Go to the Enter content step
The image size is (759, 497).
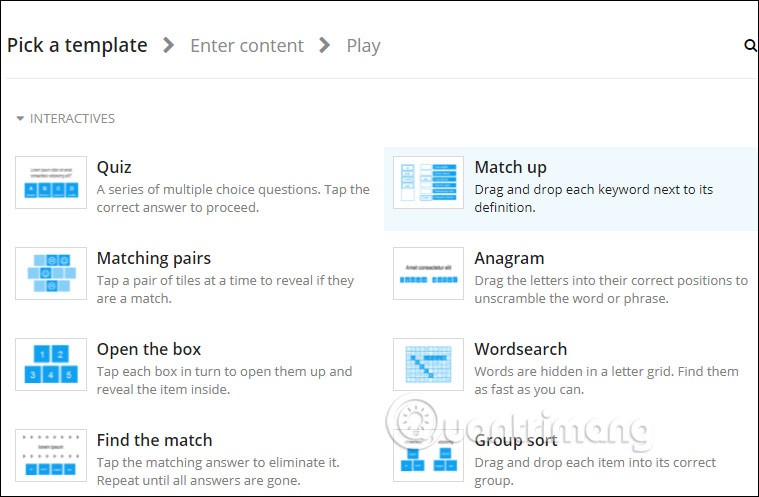(246, 45)
